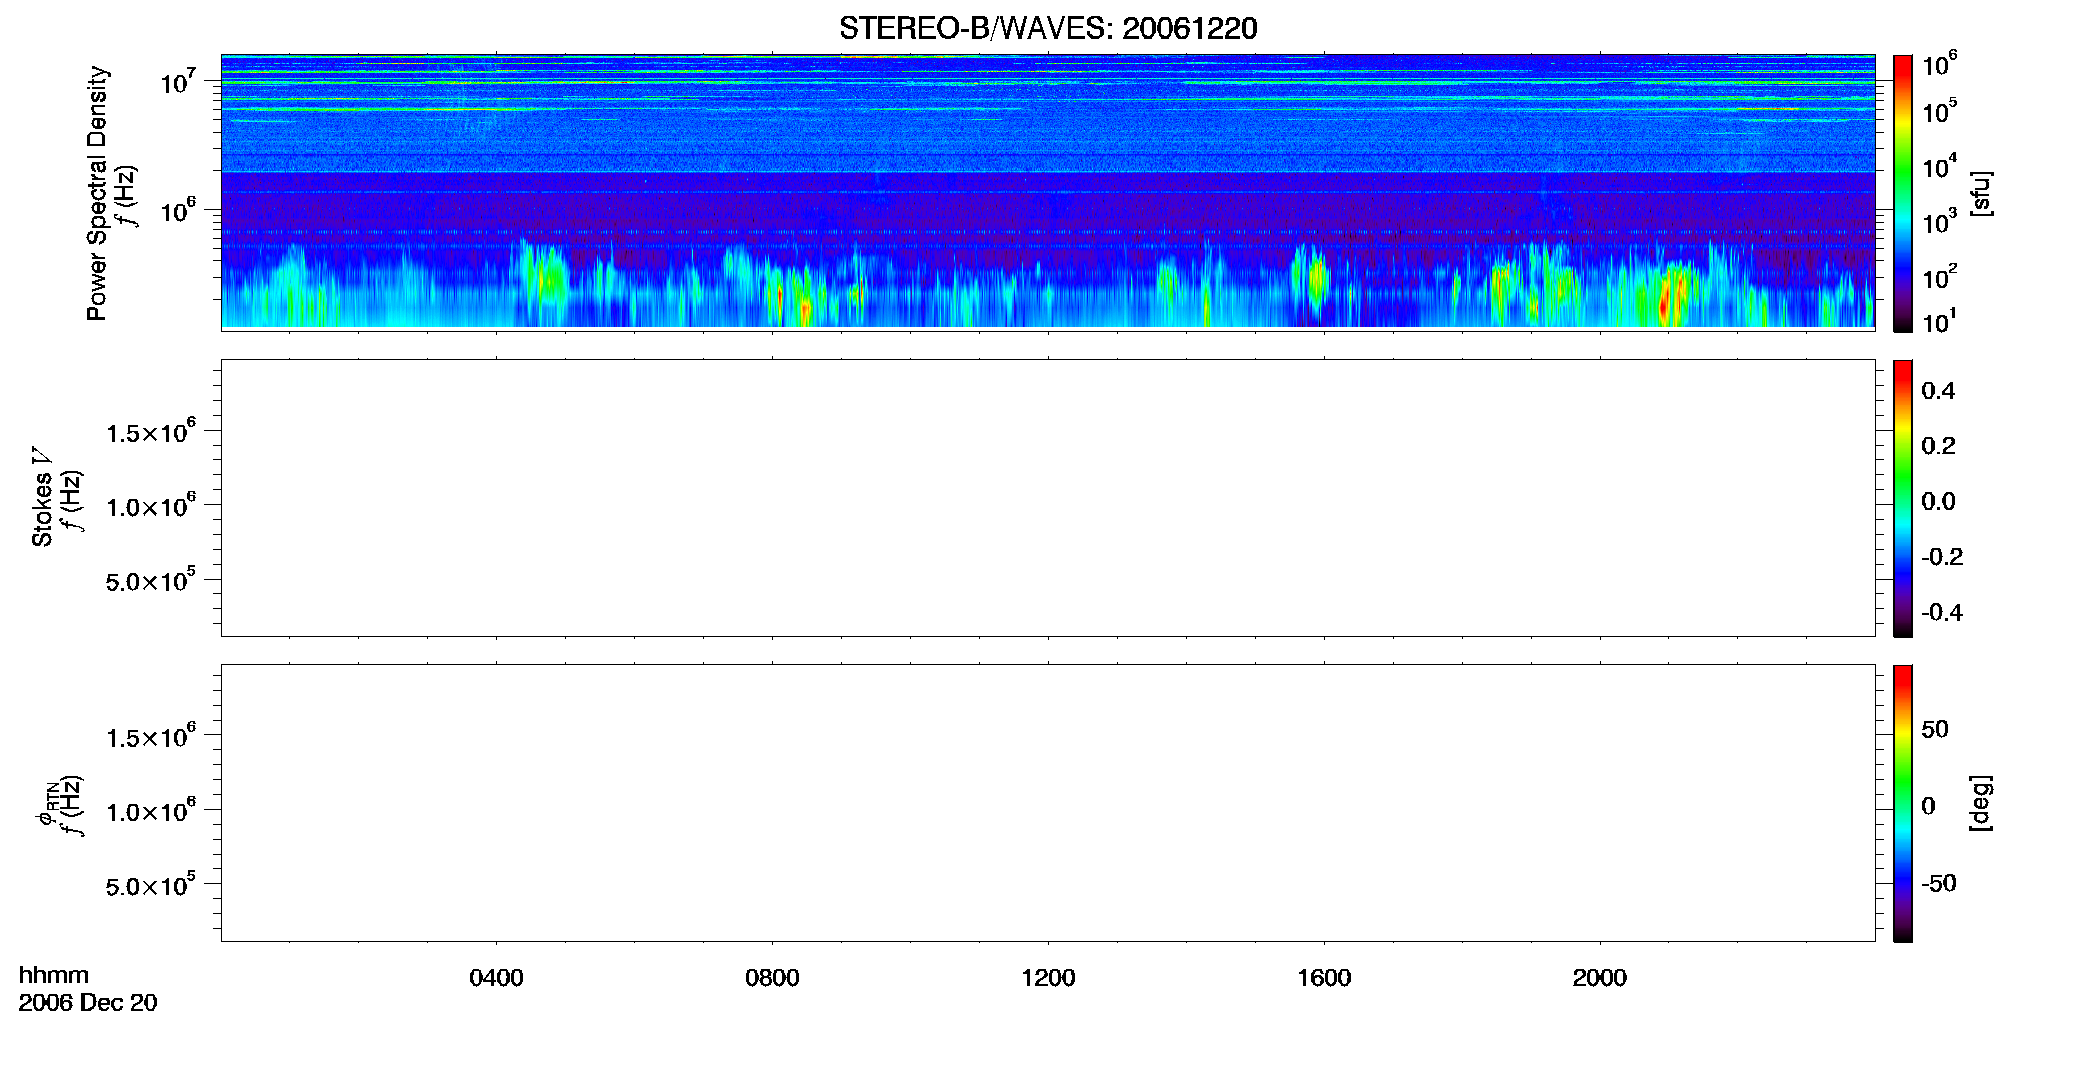Click the 2006 Dec 20 date label
The height and width of the screenshot is (1080, 2096).
pyautogui.click(x=88, y=1003)
